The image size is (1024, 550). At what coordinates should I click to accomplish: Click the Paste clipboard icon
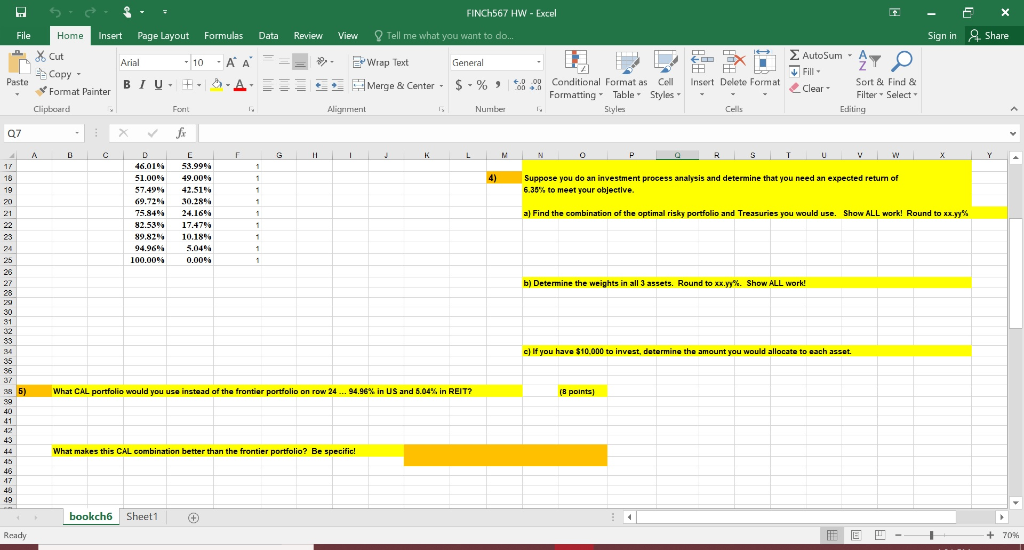[18, 64]
